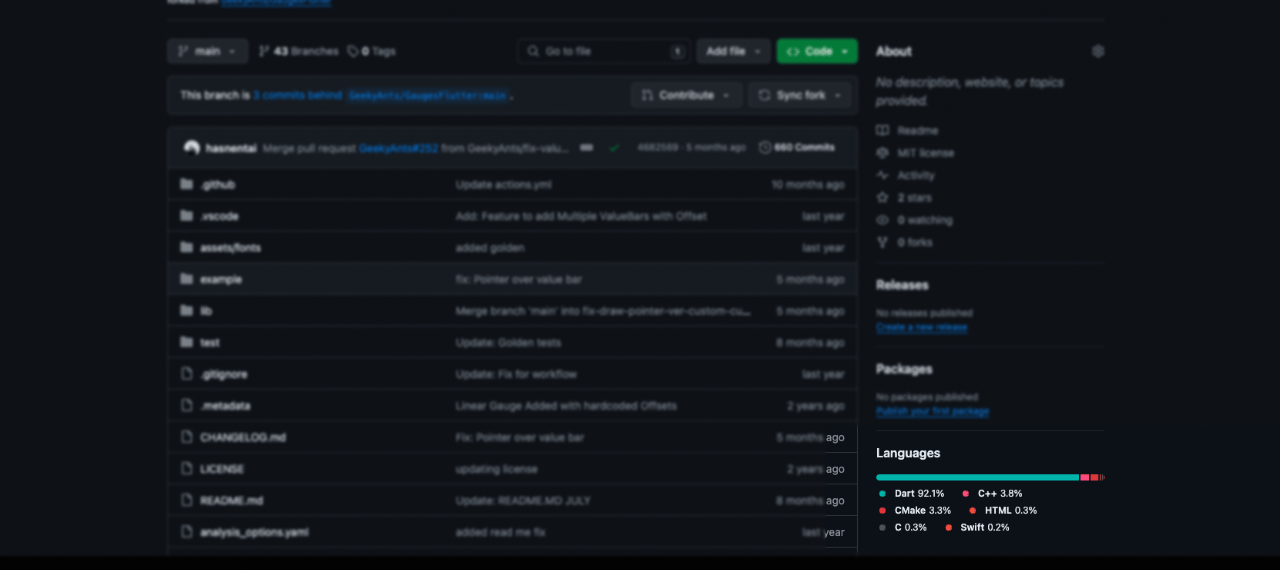Open the 660 Commits history link
This screenshot has height=570, width=1280.
click(x=797, y=147)
